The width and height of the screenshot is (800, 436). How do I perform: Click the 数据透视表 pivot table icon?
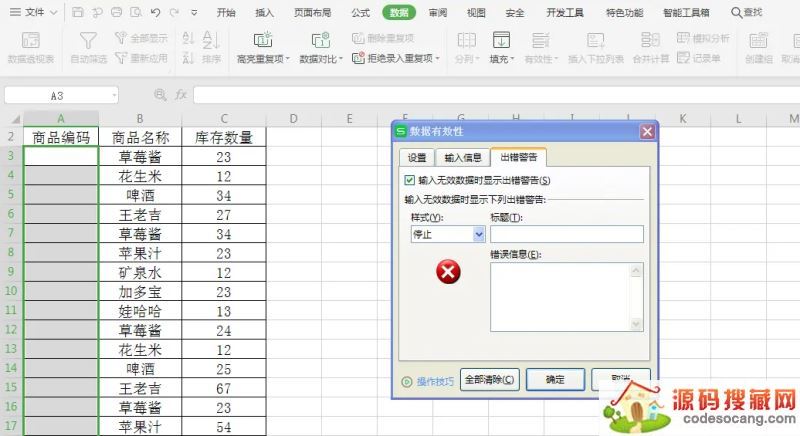point(31,40)
